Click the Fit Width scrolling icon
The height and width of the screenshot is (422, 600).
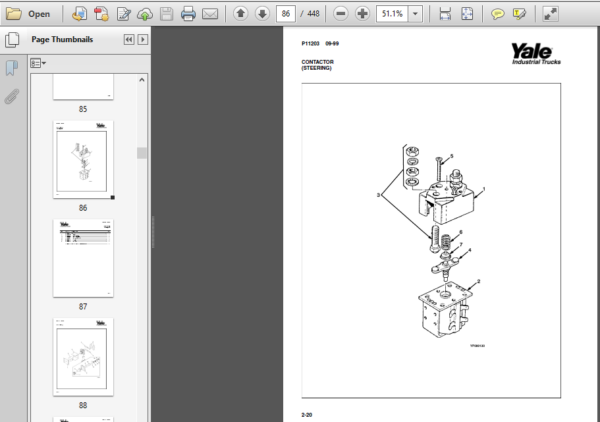coord(445,14)
